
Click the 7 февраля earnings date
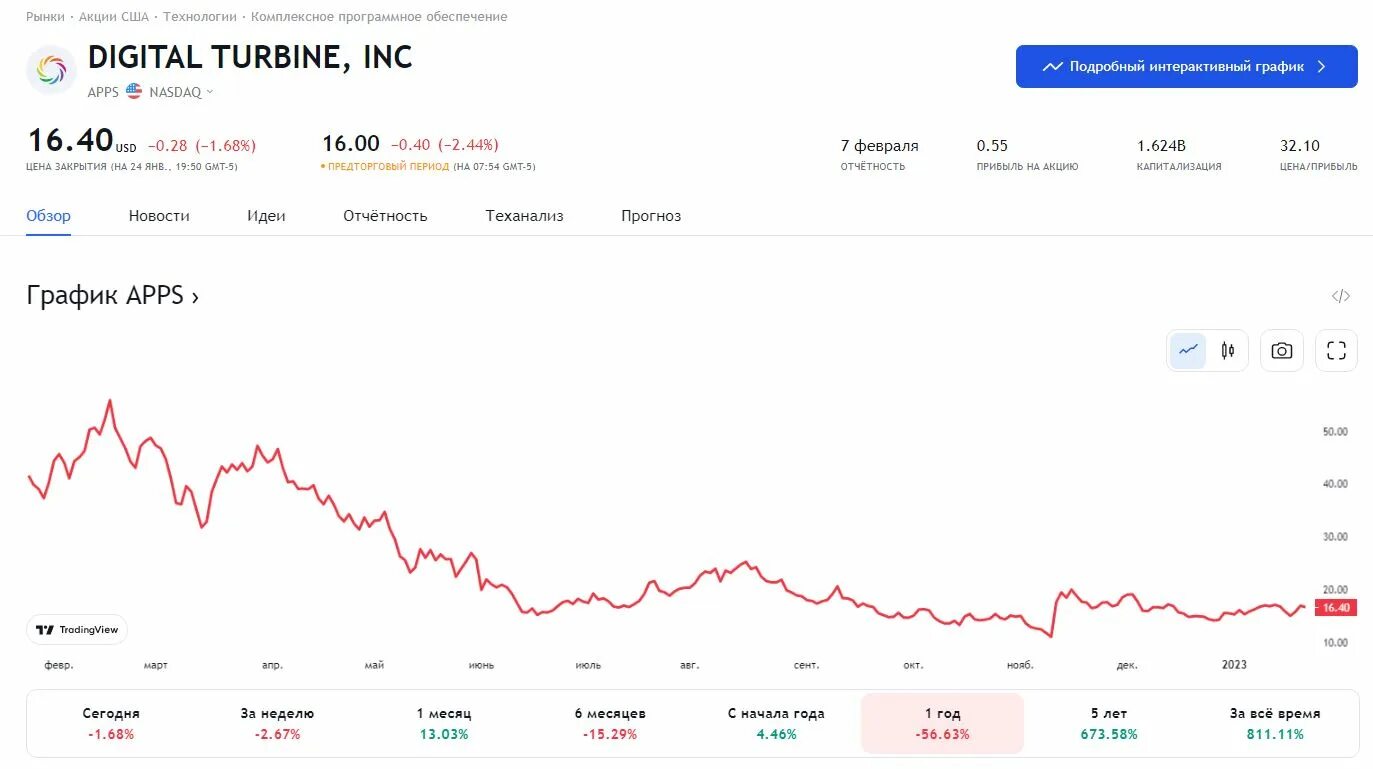[x=879, y=146]
